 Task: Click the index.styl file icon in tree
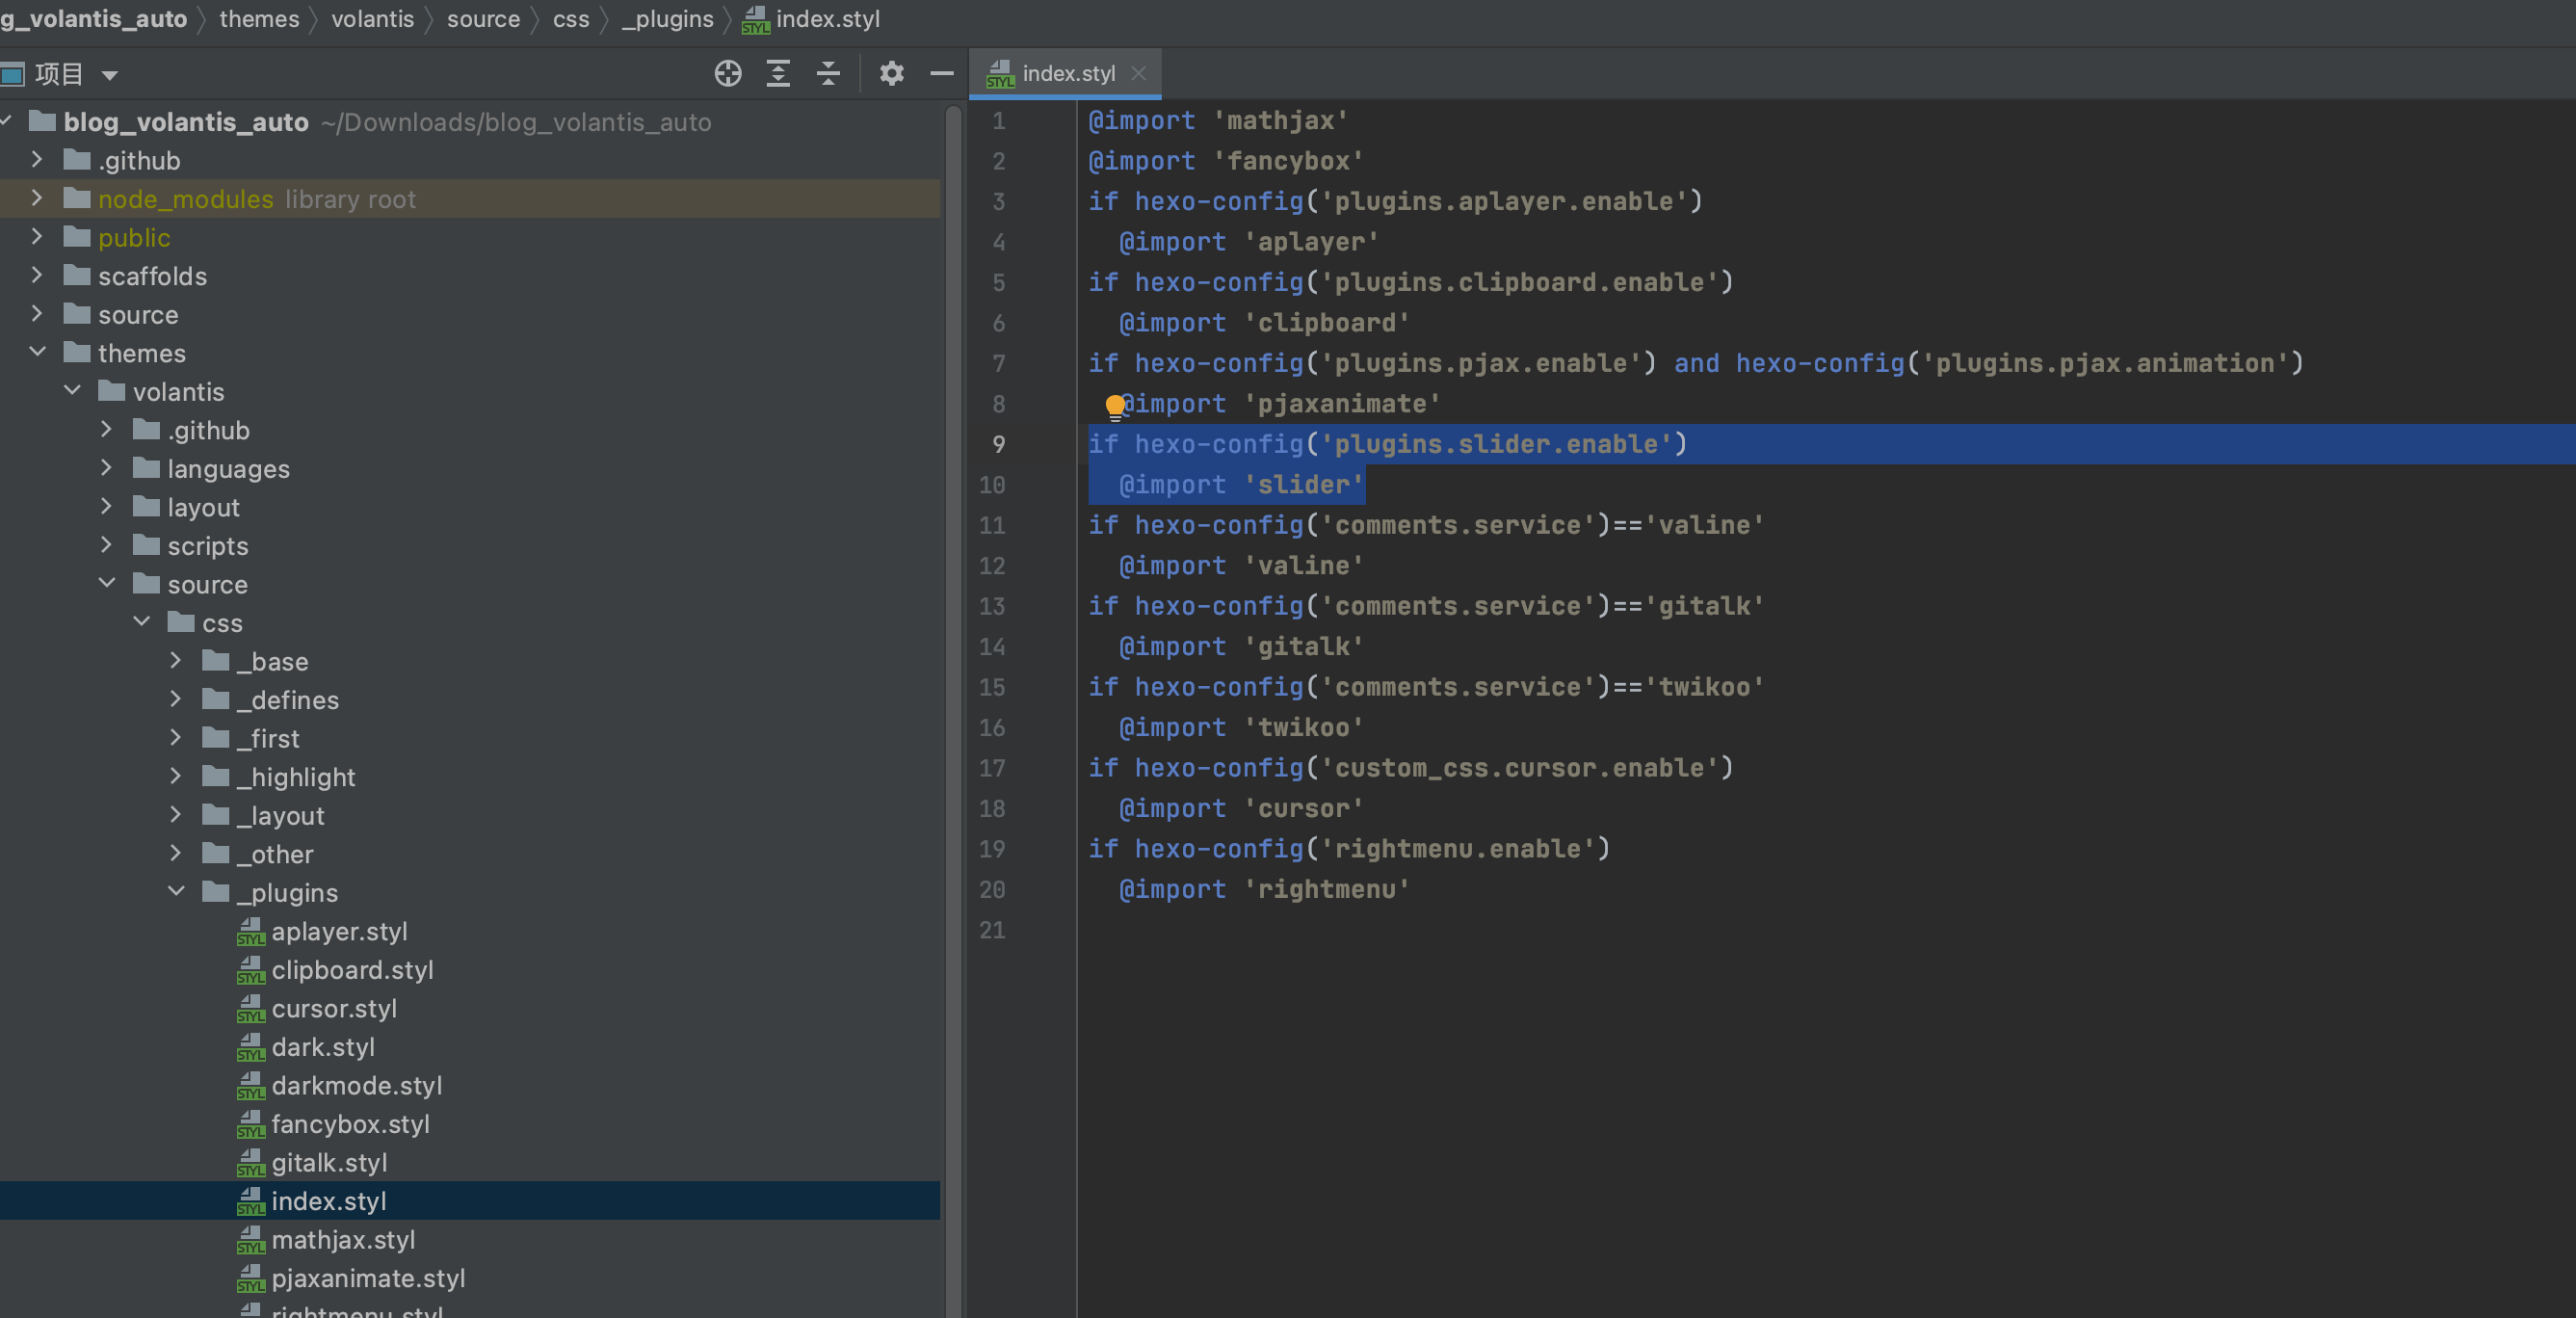click(x=251, y=1201)
